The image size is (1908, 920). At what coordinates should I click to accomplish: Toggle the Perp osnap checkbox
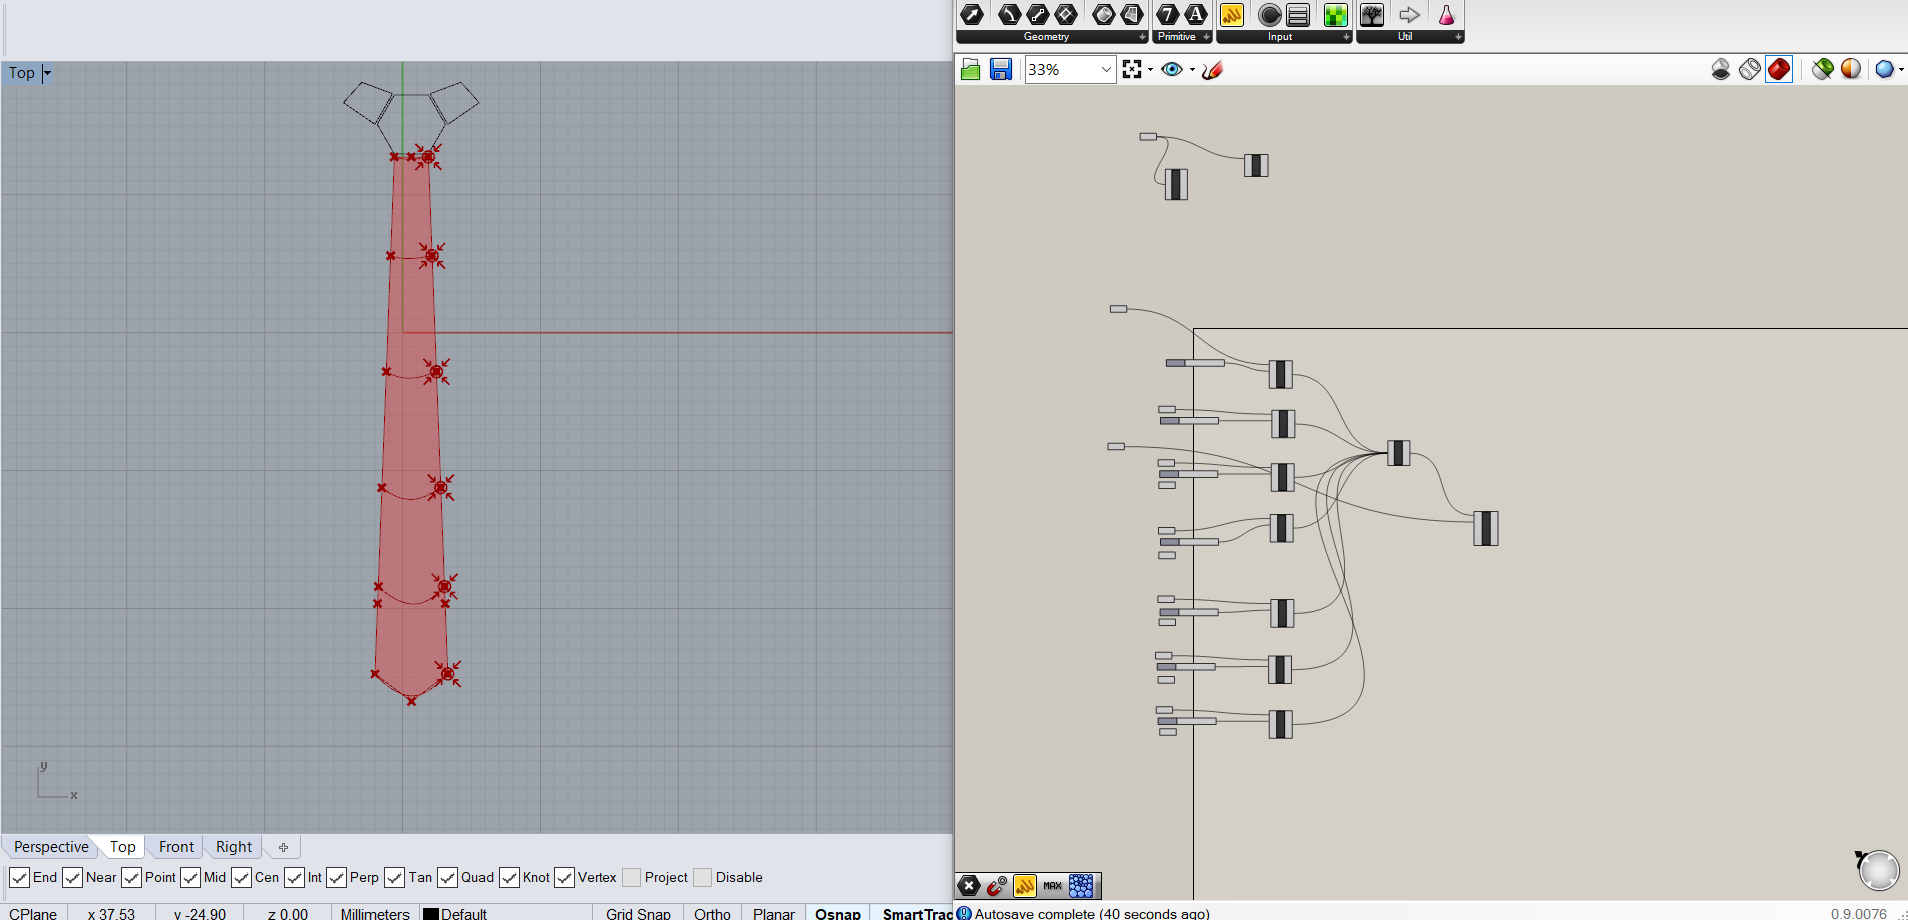coord(336,877)
